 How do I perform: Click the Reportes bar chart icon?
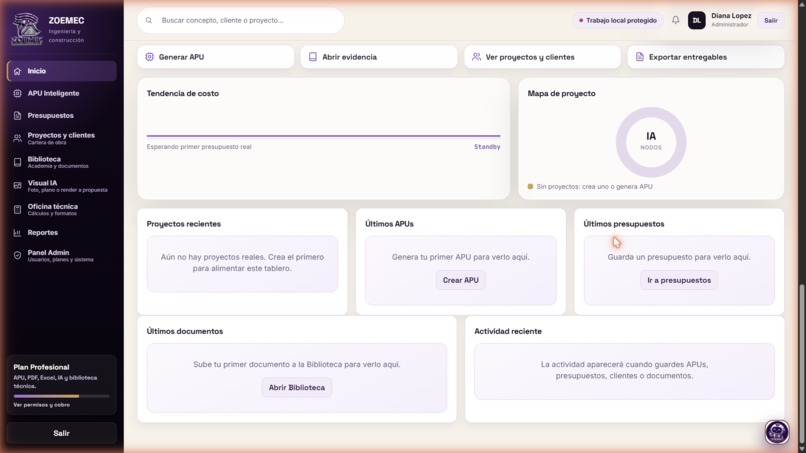coord(17,232)
